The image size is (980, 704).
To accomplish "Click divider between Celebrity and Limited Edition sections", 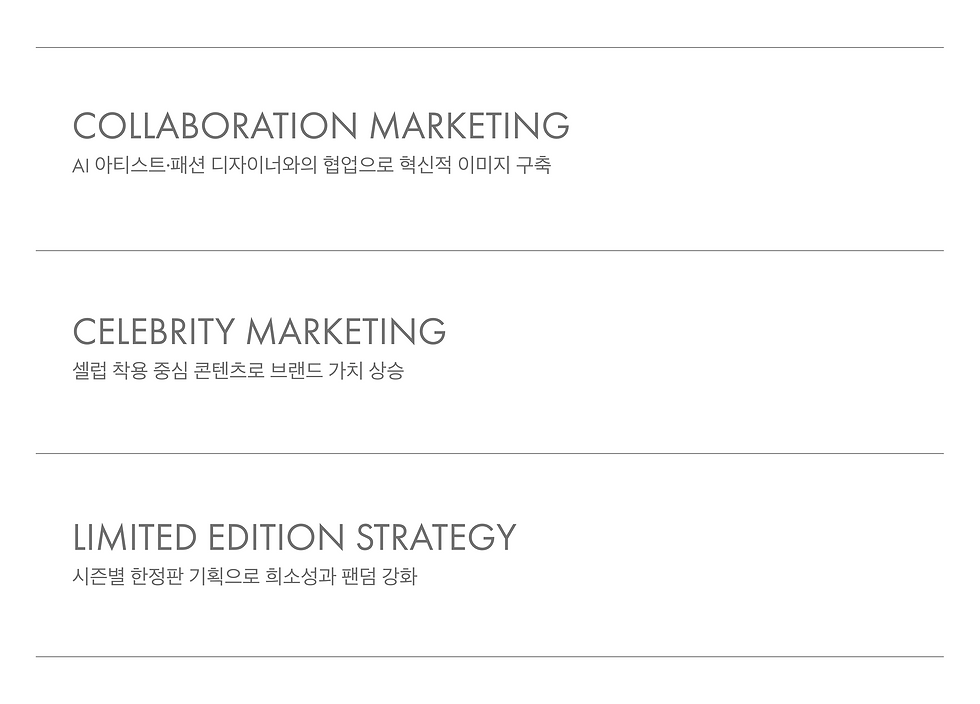I will point(489,453).
